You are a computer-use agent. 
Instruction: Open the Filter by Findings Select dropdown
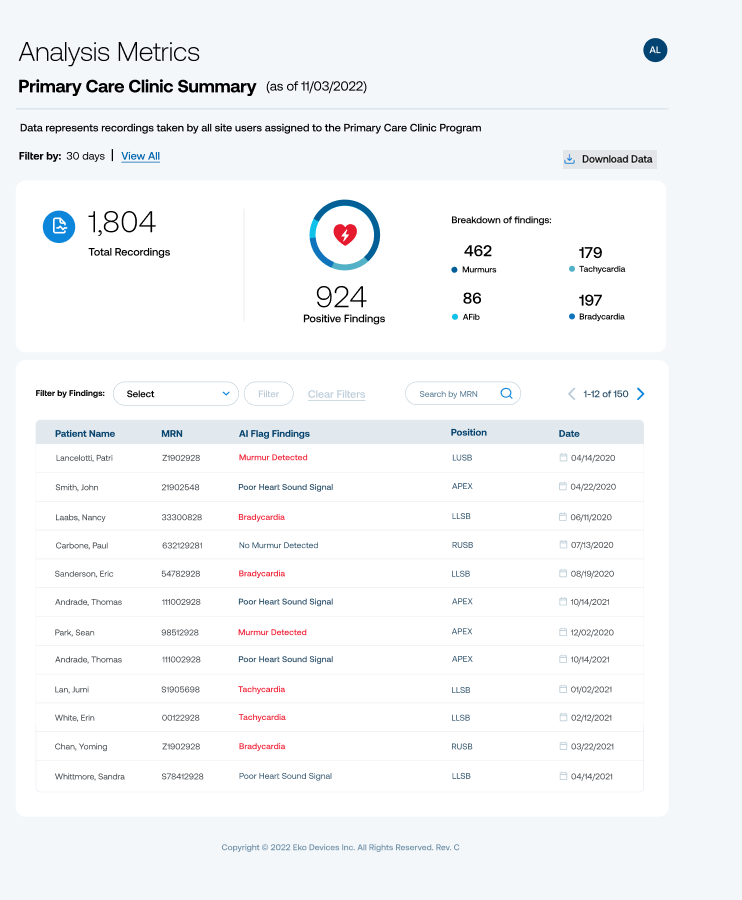coord(176,394)
